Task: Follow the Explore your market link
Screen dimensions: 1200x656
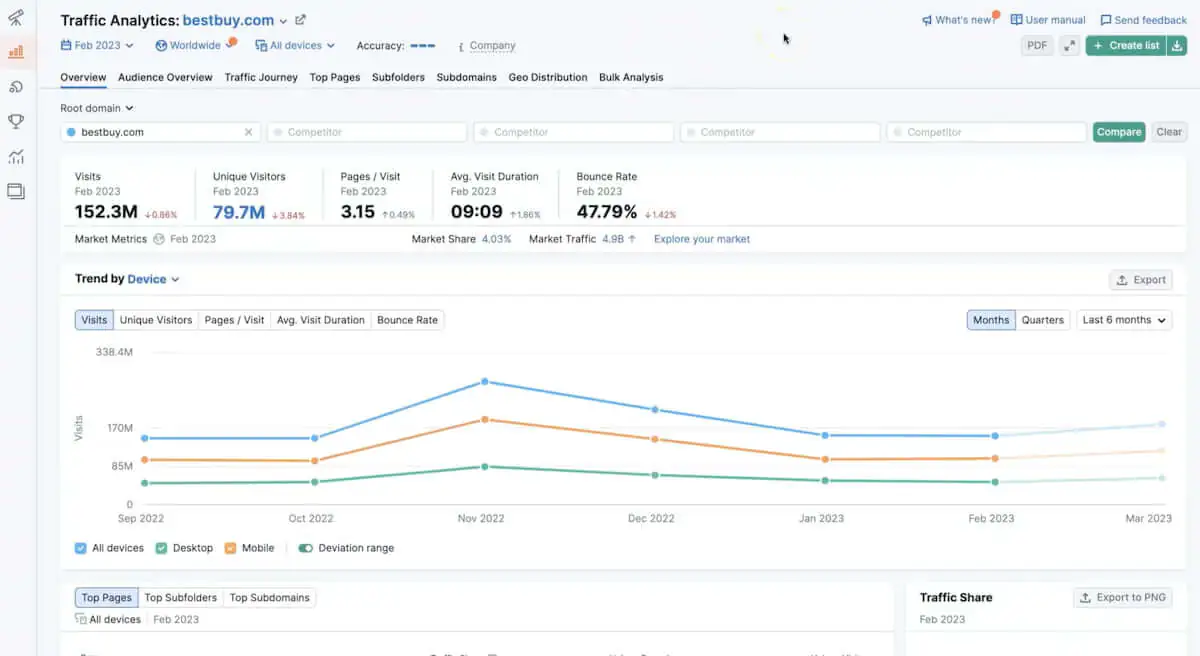Action: pyautogui.click(x=701, y=239)
